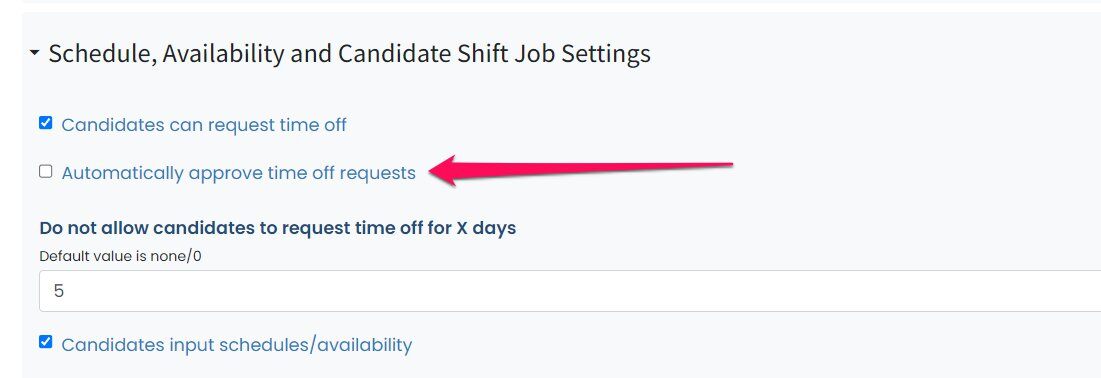Select the "Do not allow candidates" bold heading
This screenshot has width=1101, height=378.
[278, 228]
